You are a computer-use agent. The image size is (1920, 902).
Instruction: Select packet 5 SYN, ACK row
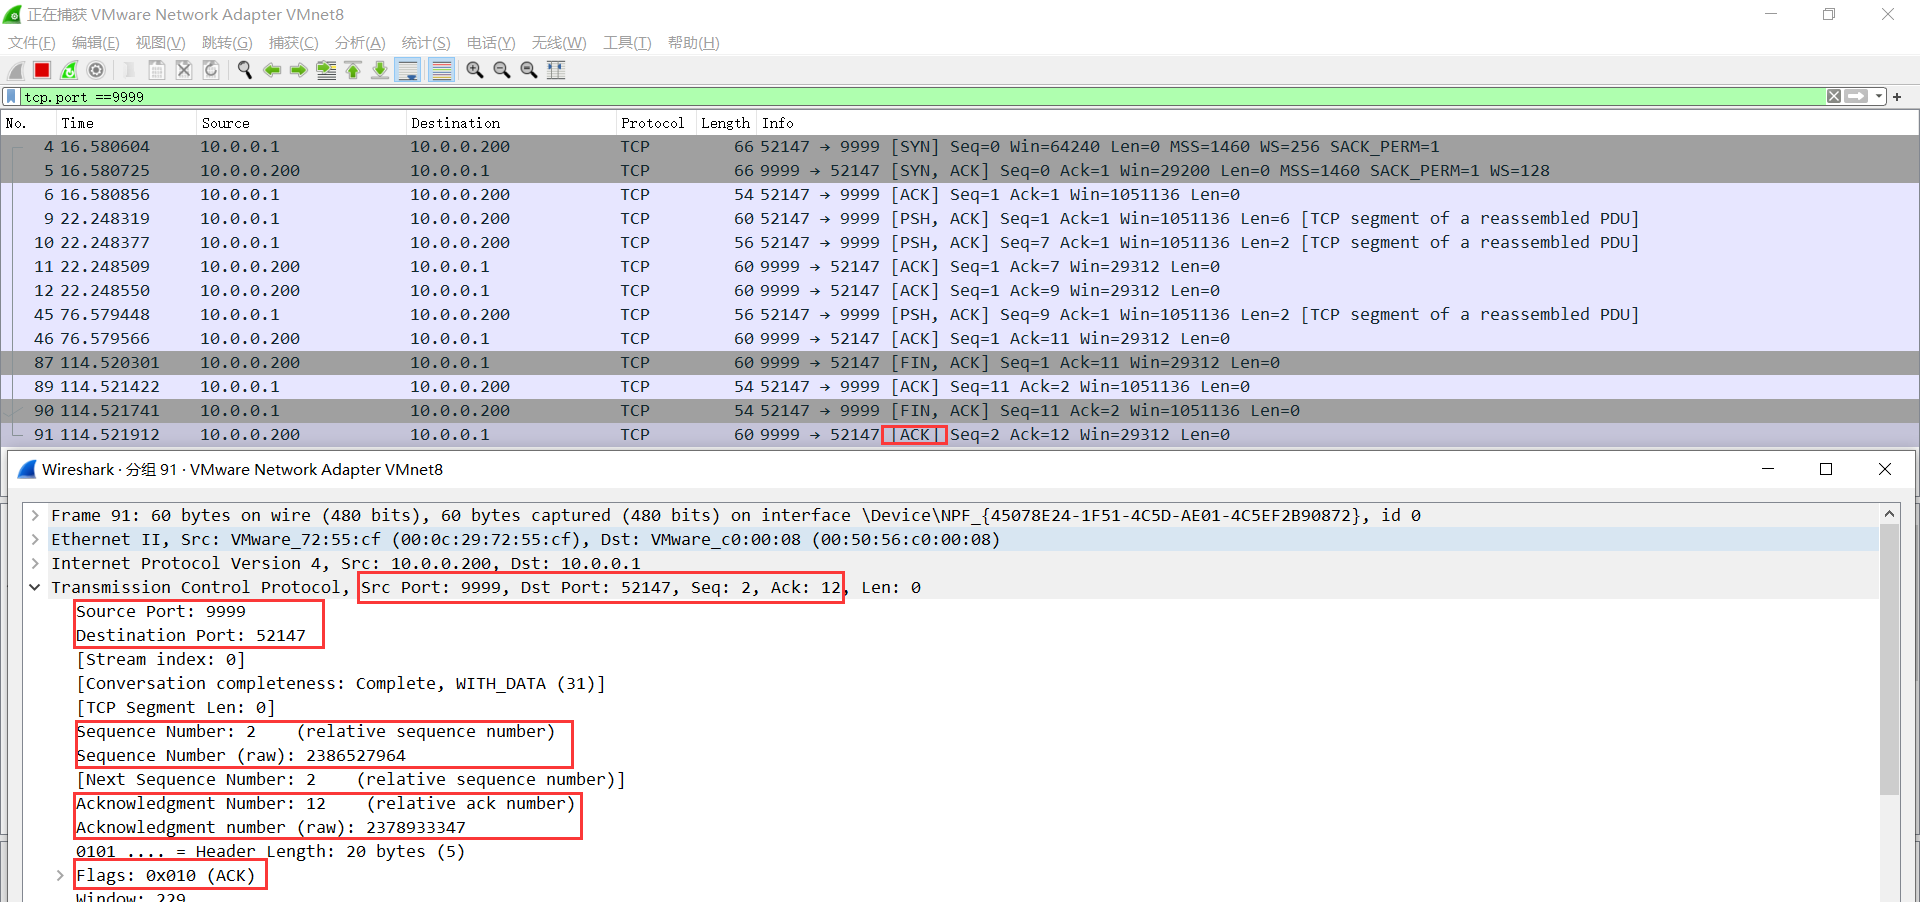click(960, 171)
